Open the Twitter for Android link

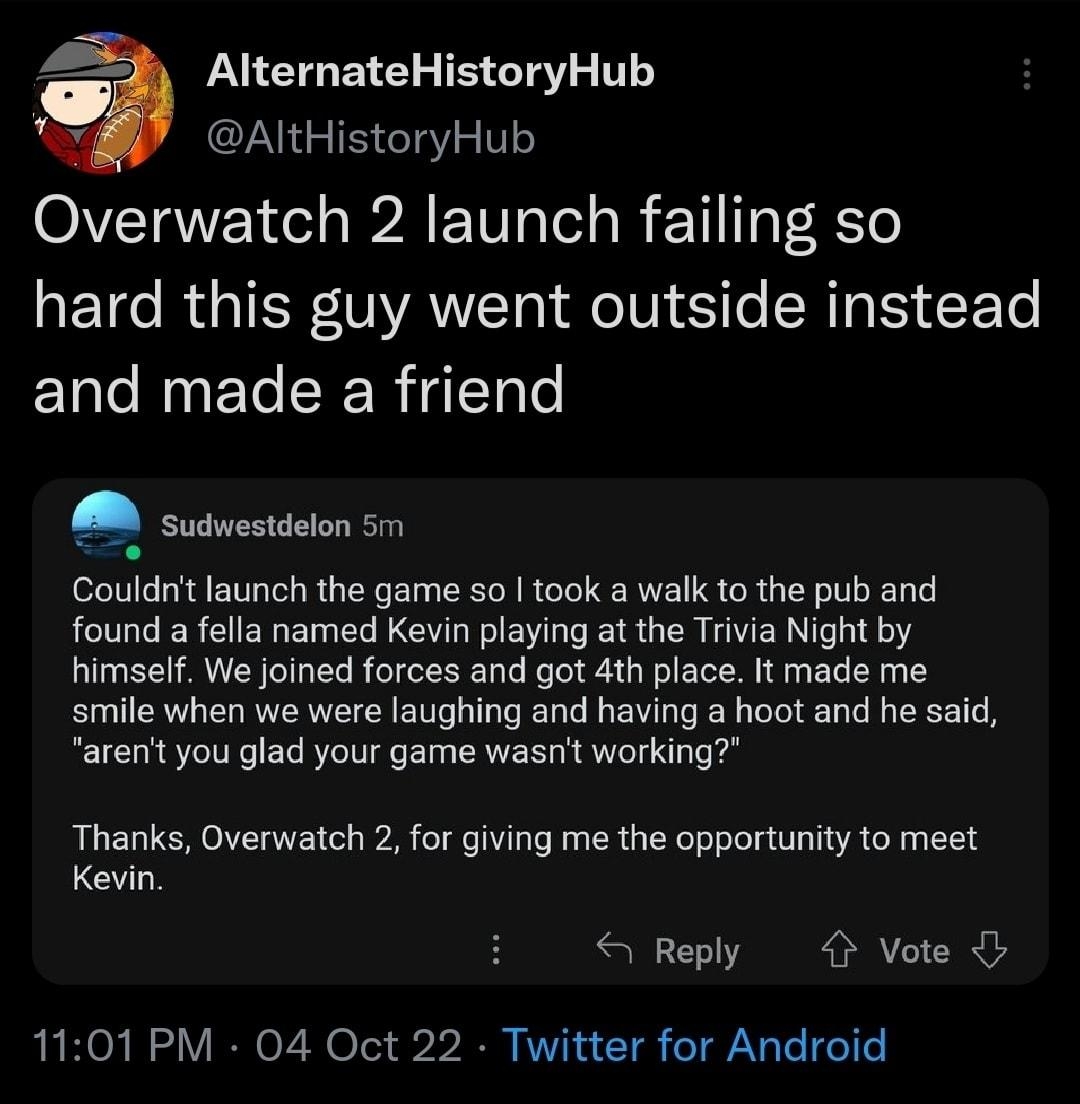(694, 1046)
